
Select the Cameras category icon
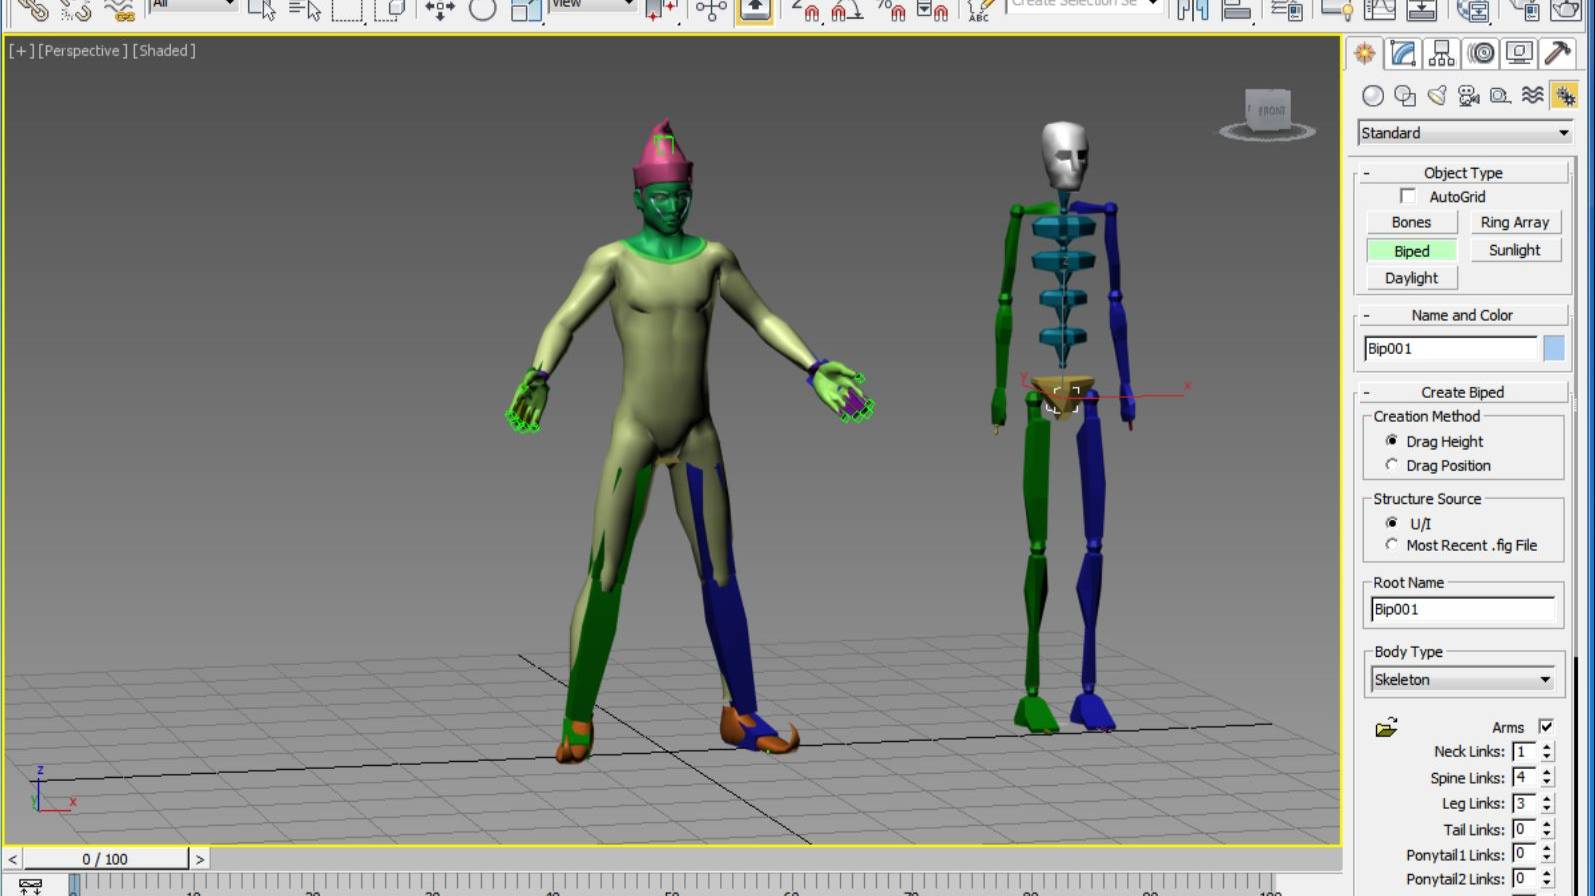point(1468,96)
